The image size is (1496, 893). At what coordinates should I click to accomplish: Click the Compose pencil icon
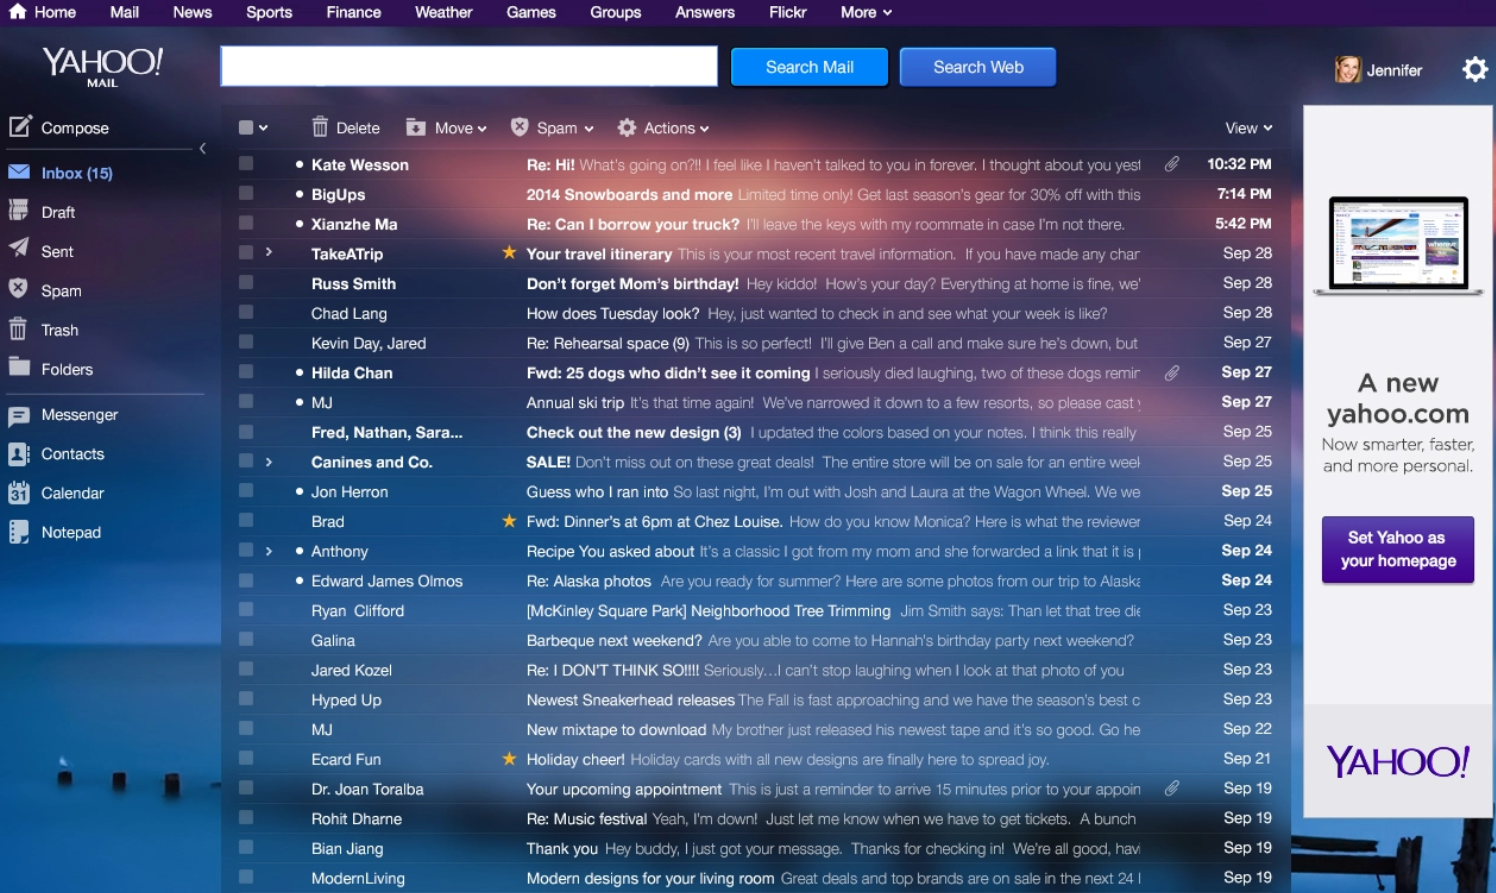[x=20, y=127]
